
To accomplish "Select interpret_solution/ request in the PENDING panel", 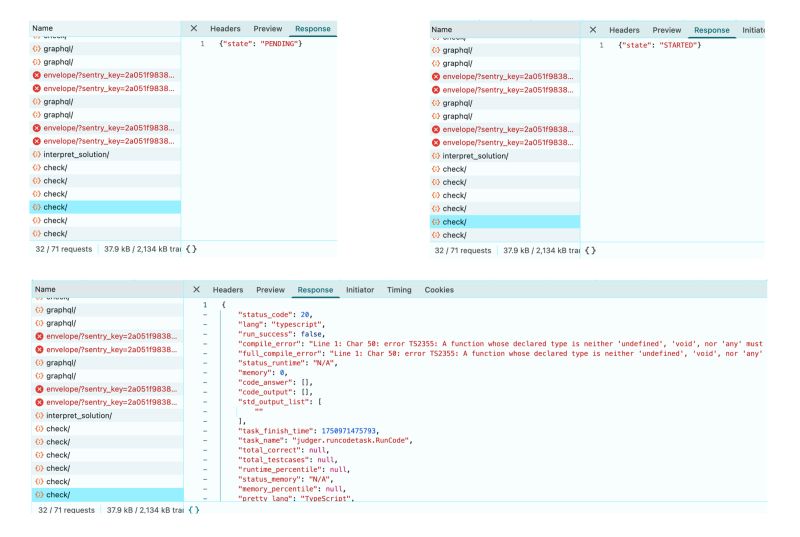I will 106,154.
